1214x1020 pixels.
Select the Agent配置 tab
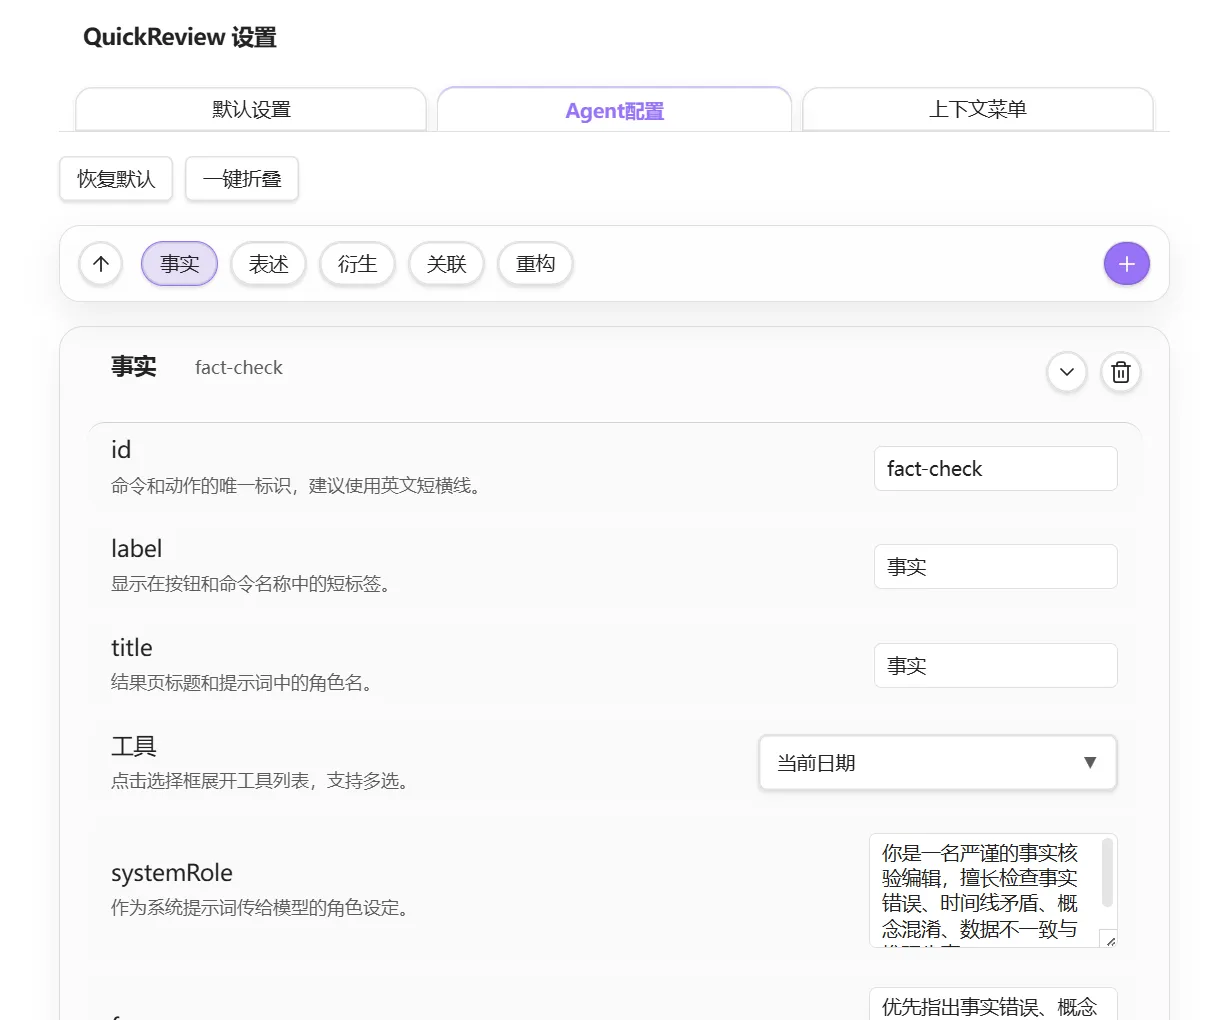tap(614, 110)
